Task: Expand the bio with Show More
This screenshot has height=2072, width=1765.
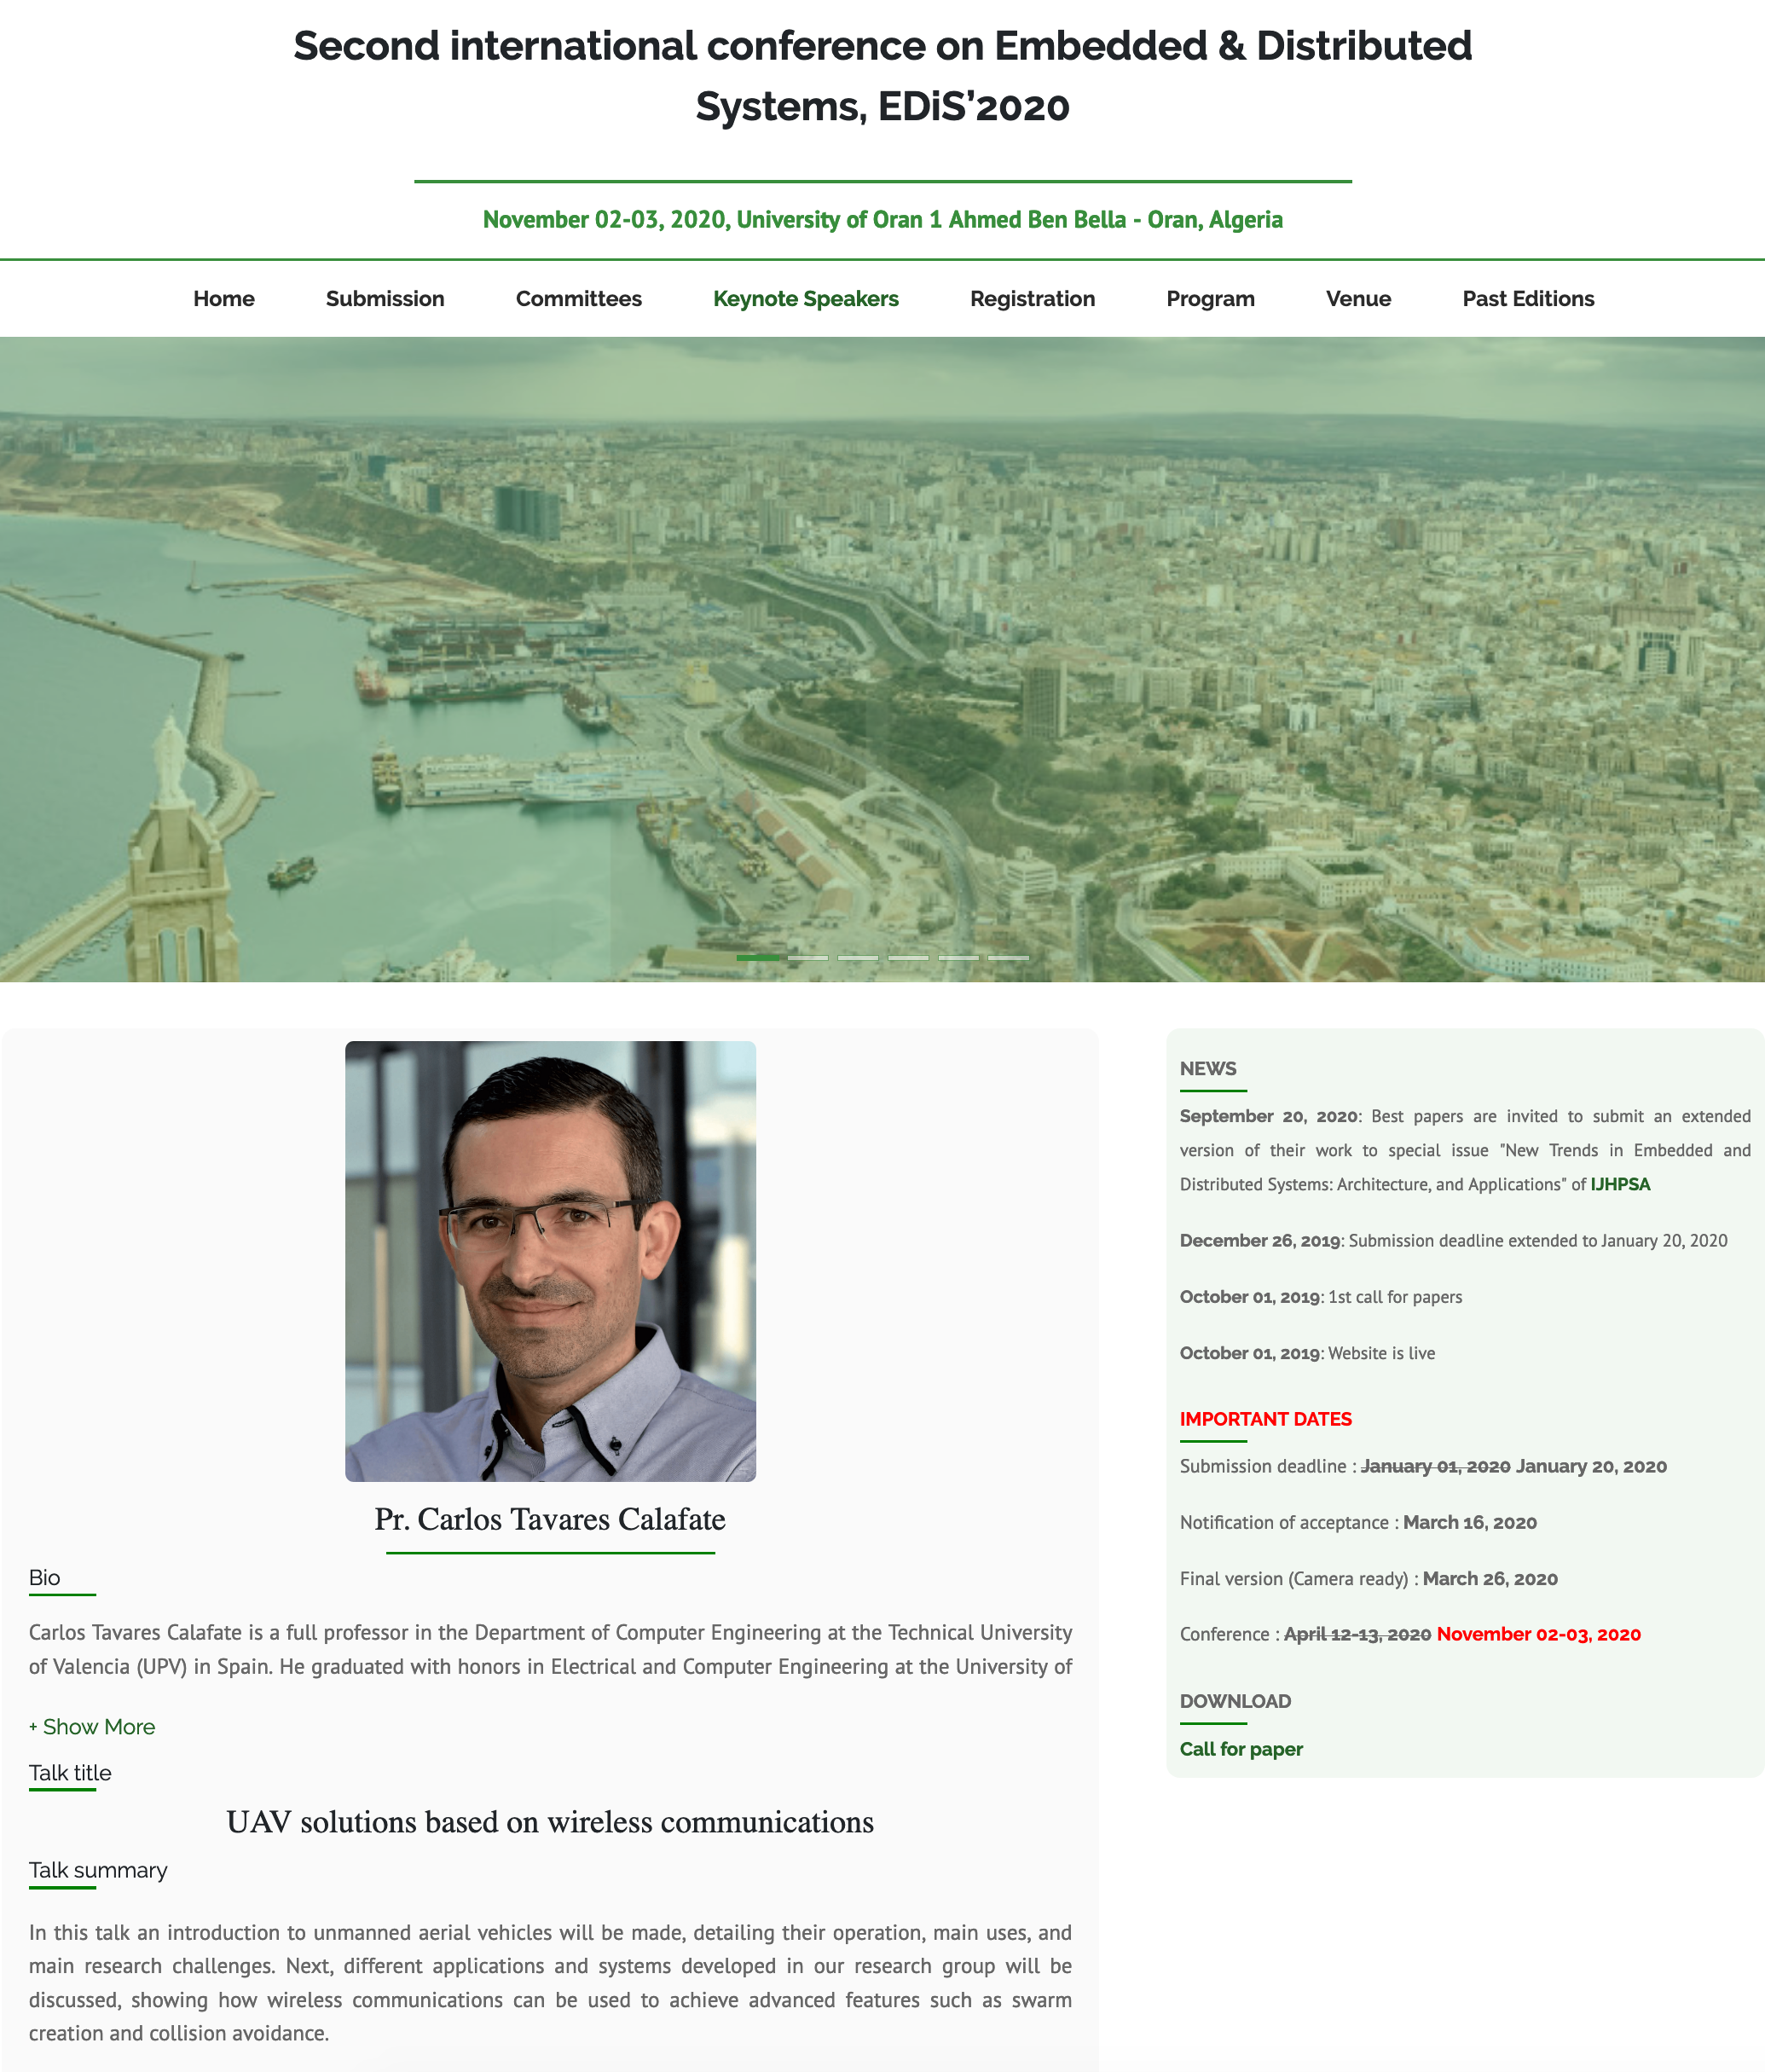Action: [x=92, y=1727]
